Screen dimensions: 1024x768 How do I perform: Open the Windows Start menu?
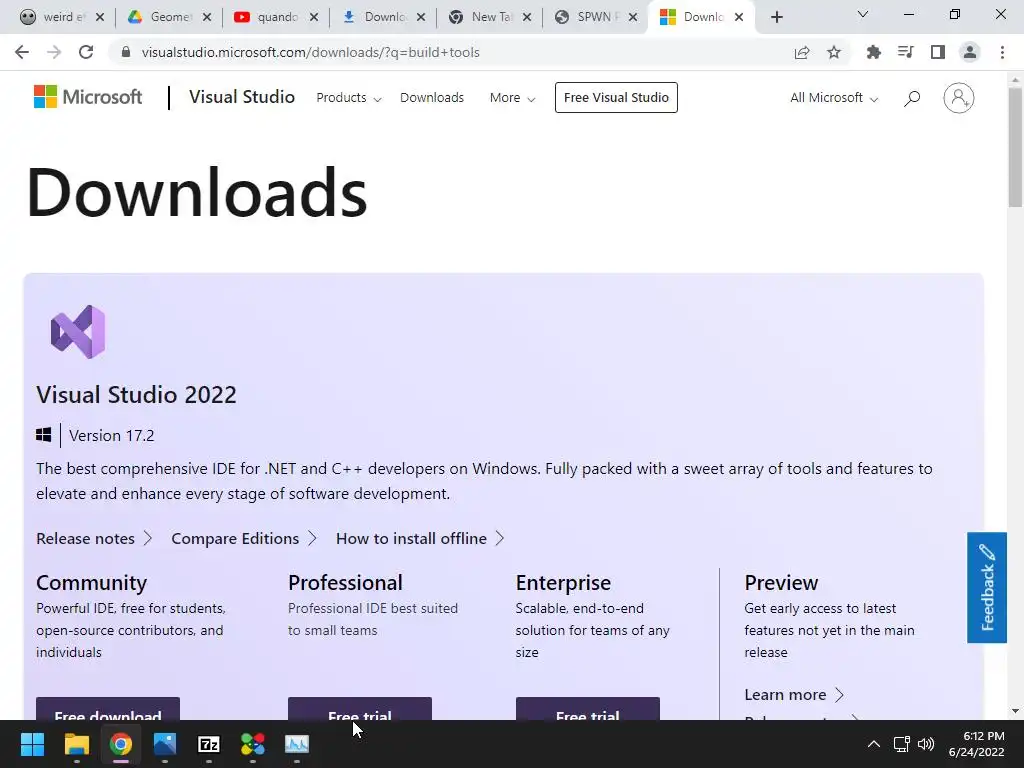coord(32,744)
